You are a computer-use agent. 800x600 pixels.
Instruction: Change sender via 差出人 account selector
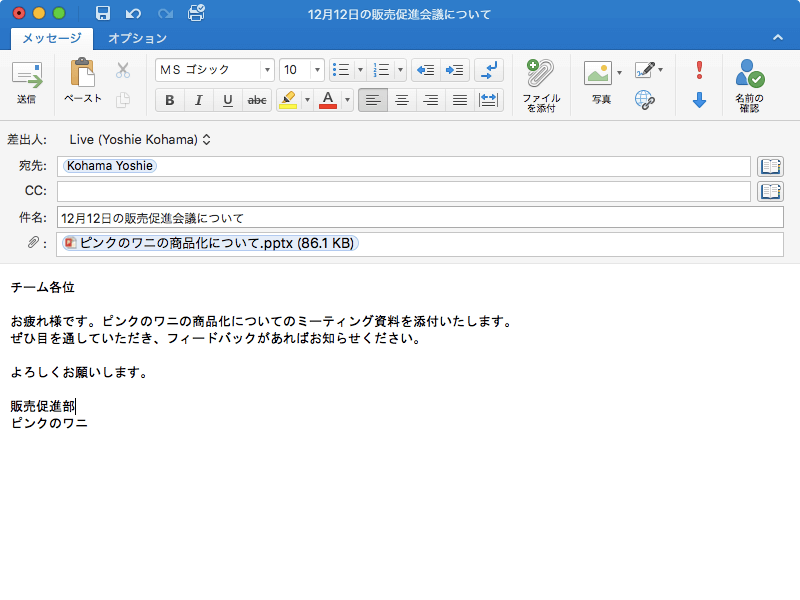click(140, 139)
